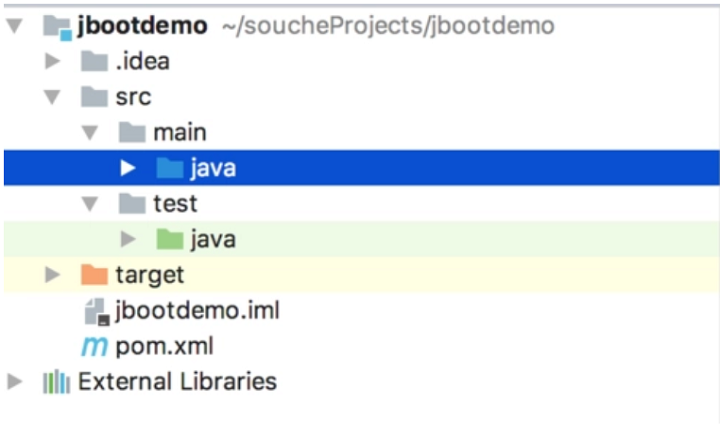720x432 pixels.
Task: Click the Maven pom.xml icon
Action: pyautogui.click(x=95, y=347)
